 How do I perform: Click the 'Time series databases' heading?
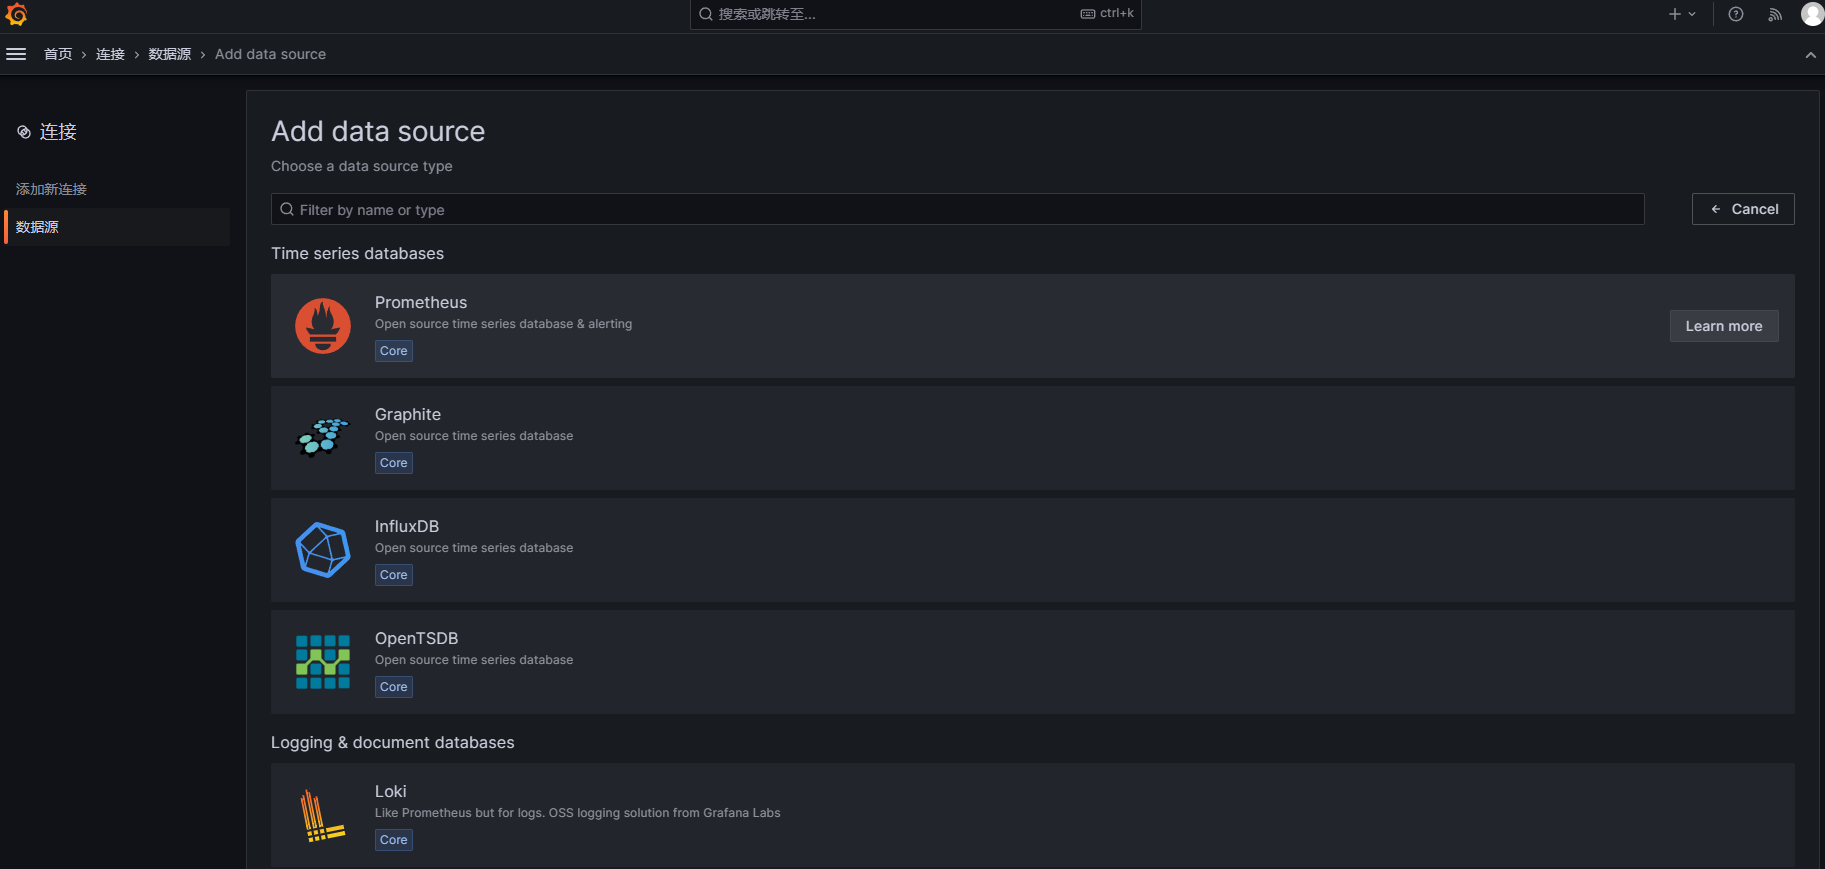[x=357, y=254]
